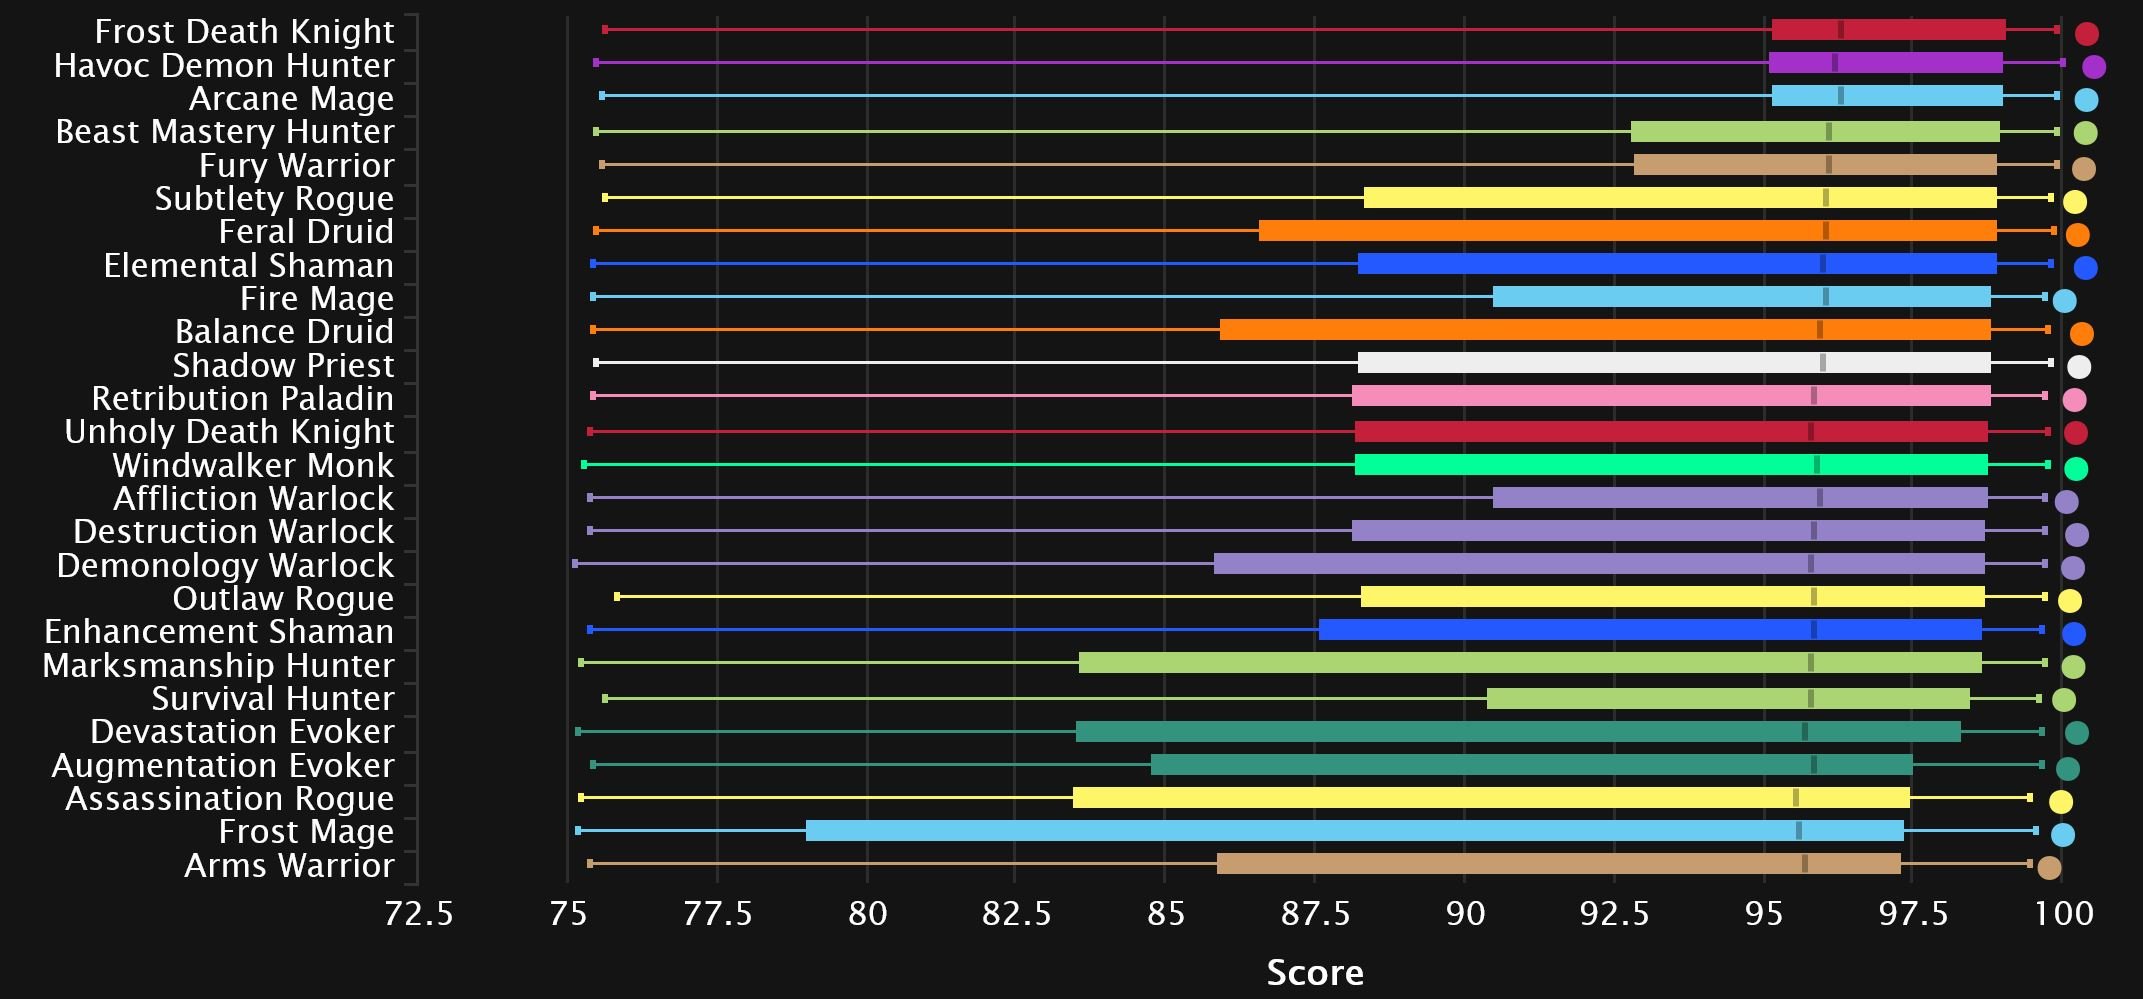2143x999 pixels.
Task: Click the purple Havoc Demon Hunter outlier dot
Action: (x=2094, y=67)
